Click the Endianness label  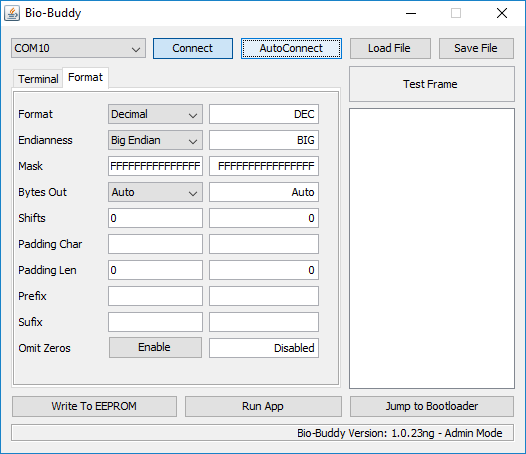[x=45, y=140]
